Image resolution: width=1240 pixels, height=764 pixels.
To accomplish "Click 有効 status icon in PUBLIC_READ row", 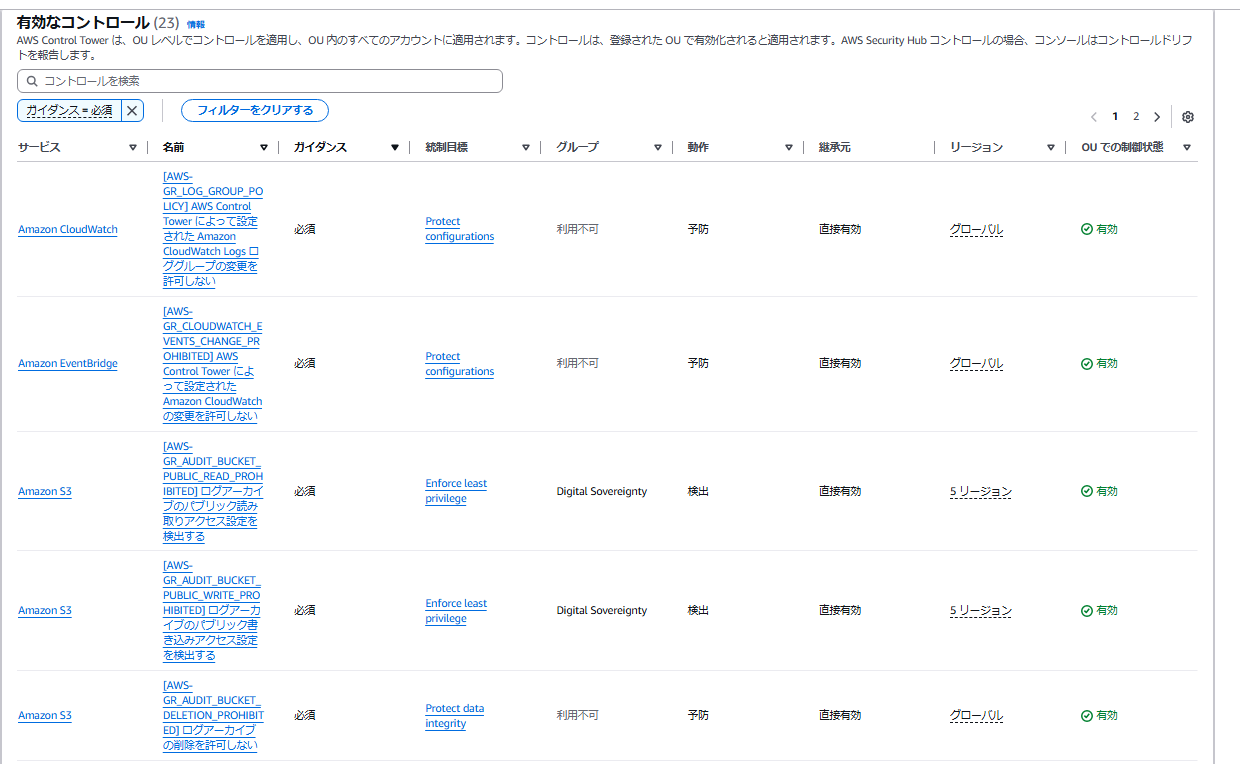I will (x=1087, y=491).
